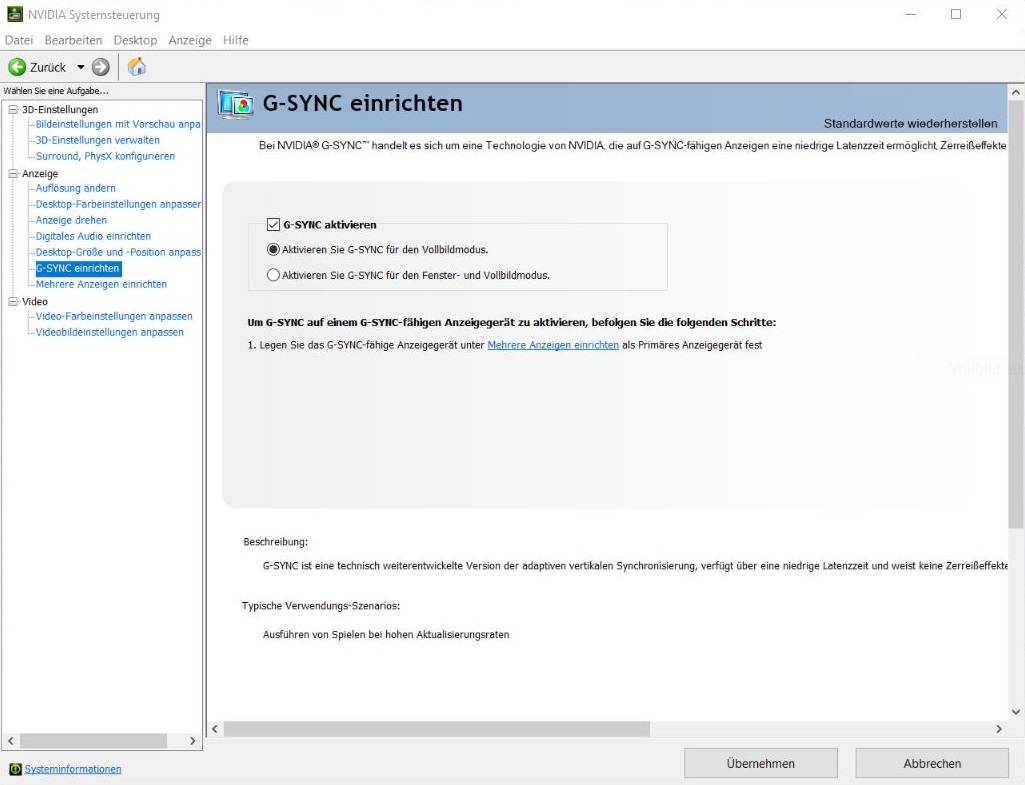The image size is (1025, 785).
Task: Click the Video category label
Action: tap(35, 301)
